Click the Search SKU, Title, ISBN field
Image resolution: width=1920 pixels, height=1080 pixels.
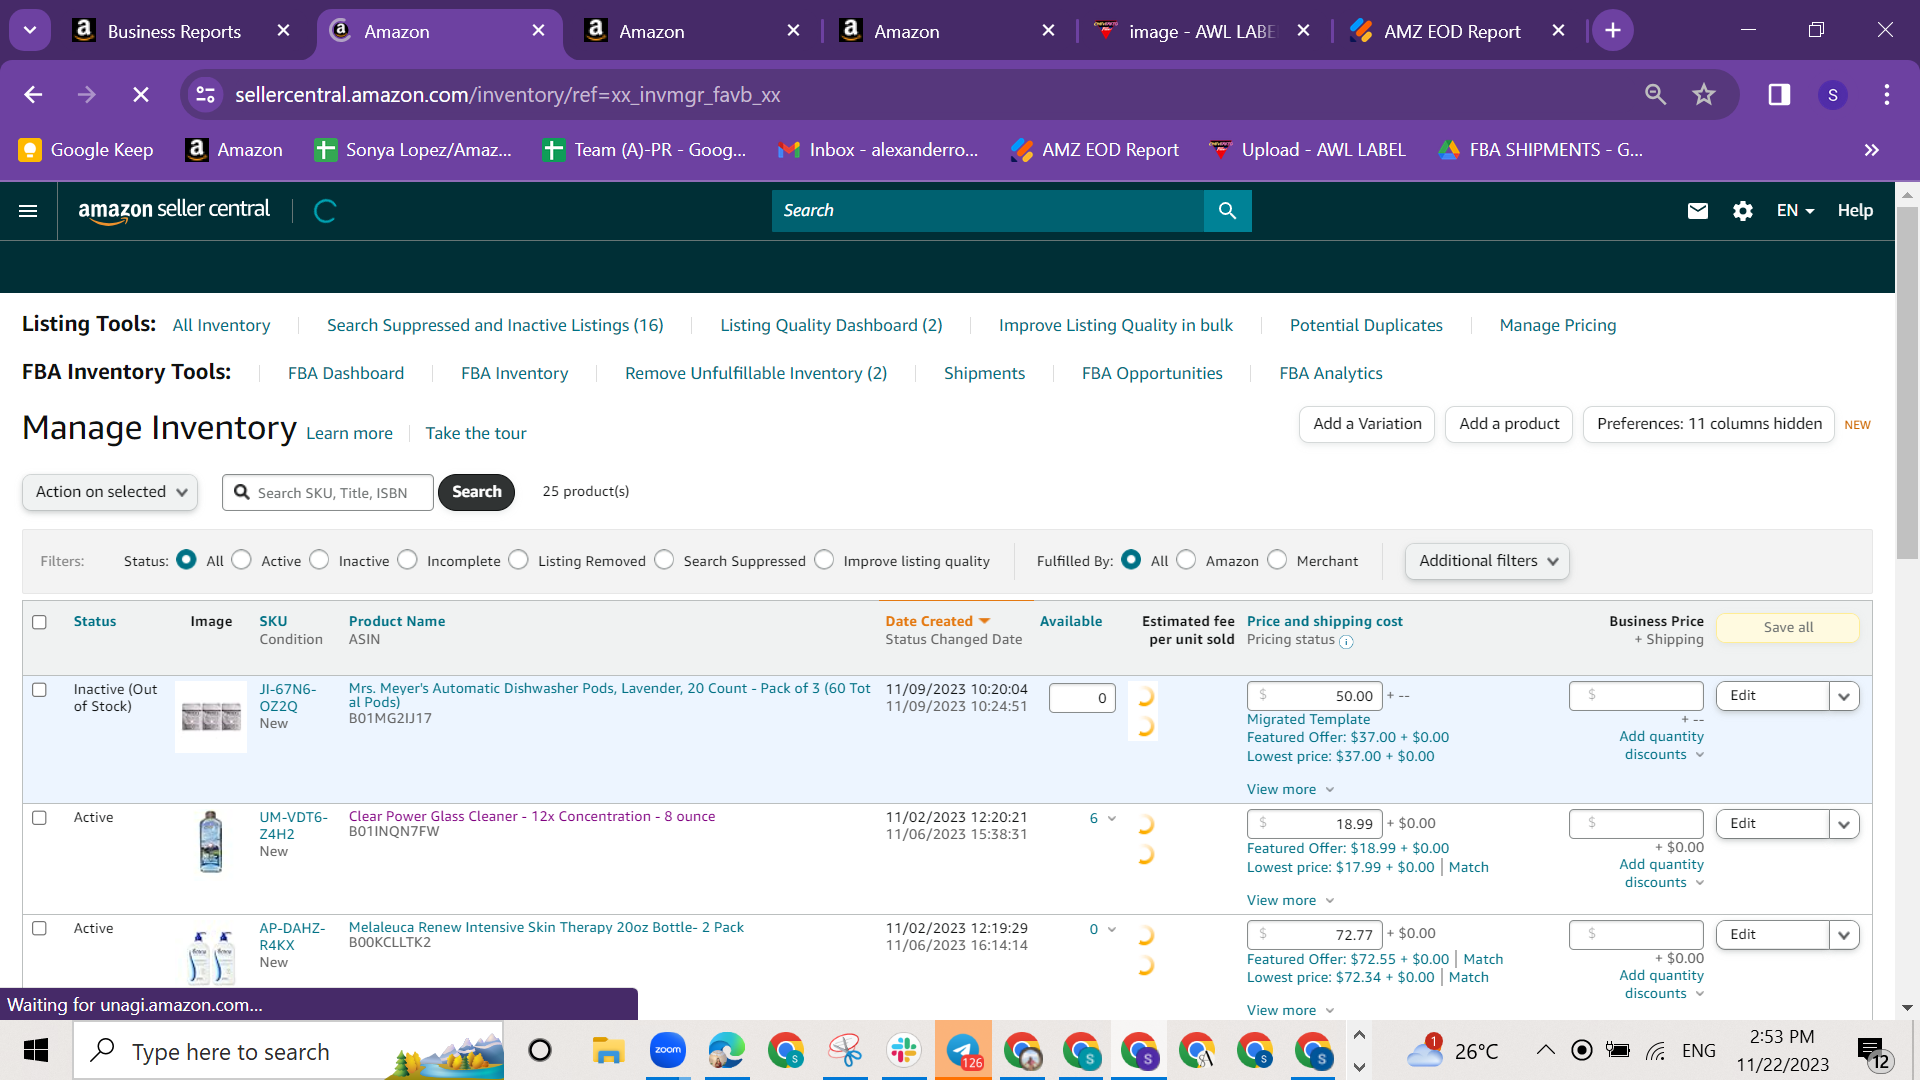pos(328,493)
